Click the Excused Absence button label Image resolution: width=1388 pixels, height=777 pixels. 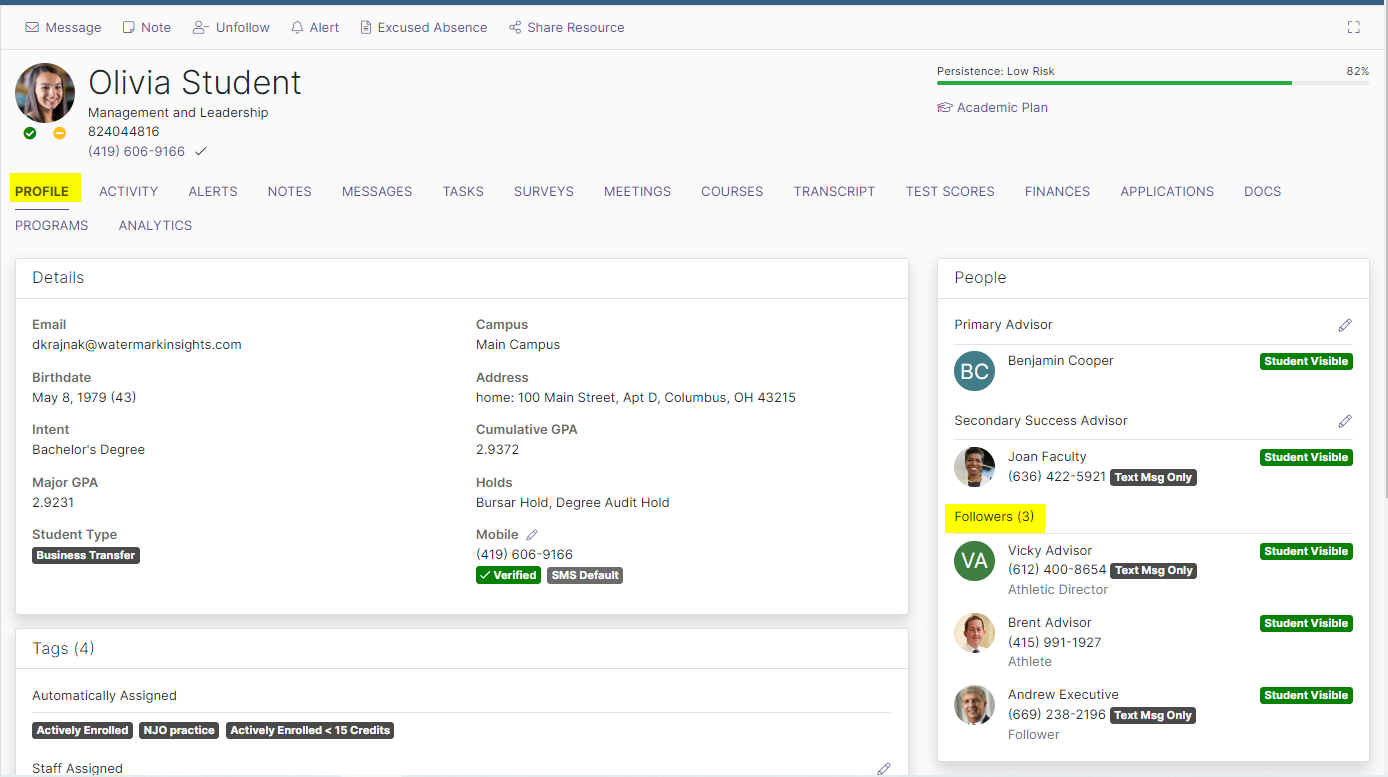(432, 28)
